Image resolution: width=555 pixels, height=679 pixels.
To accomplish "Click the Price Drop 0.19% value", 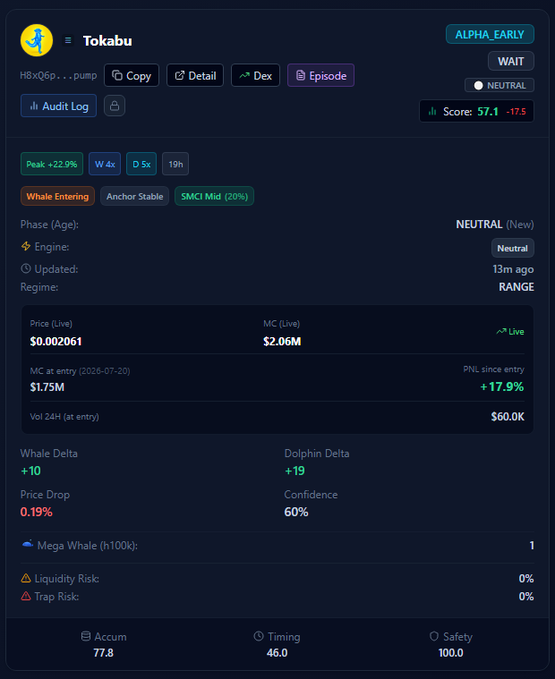I will pyautogui.click(x=36, y=512).
